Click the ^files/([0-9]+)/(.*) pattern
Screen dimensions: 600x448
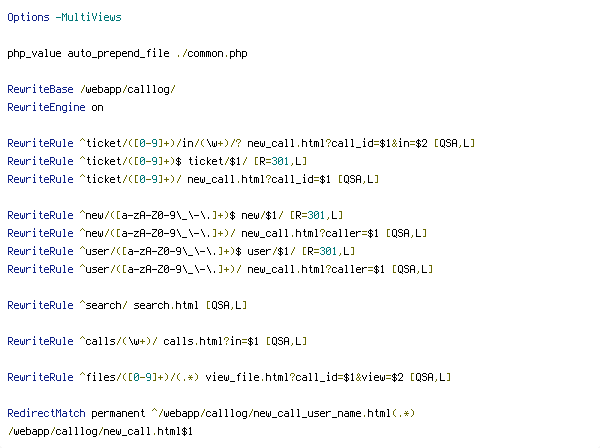(x=139, y=377)
